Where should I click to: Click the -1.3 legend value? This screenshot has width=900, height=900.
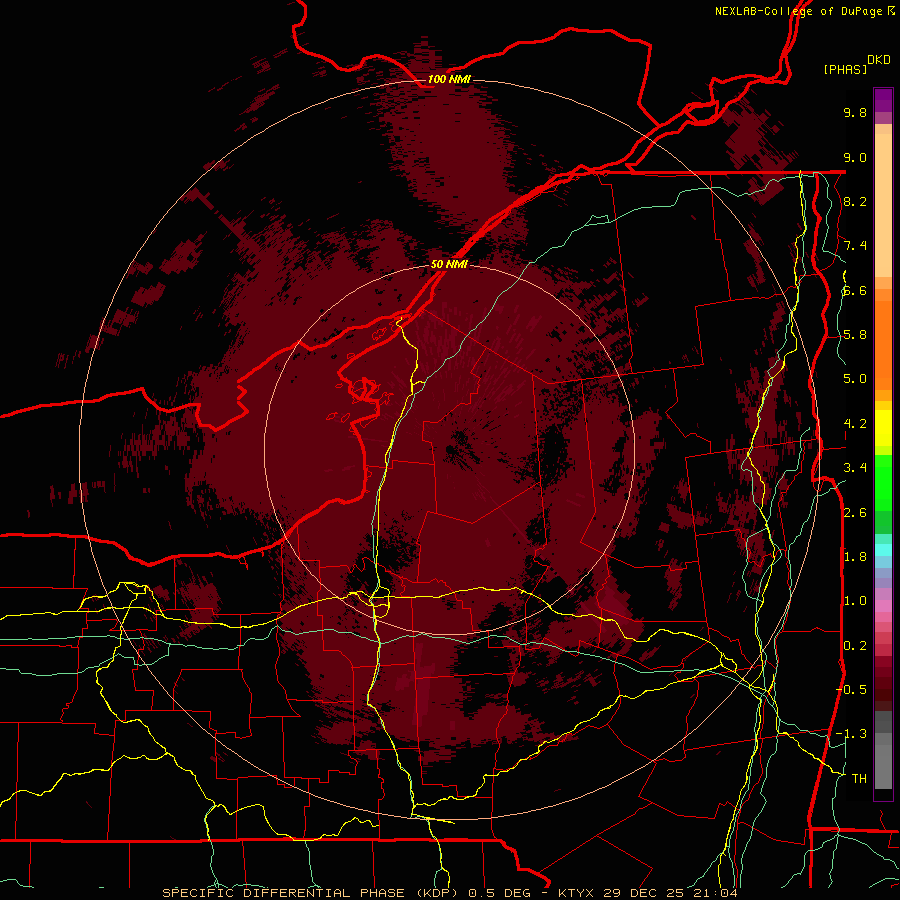coord(852,734)
